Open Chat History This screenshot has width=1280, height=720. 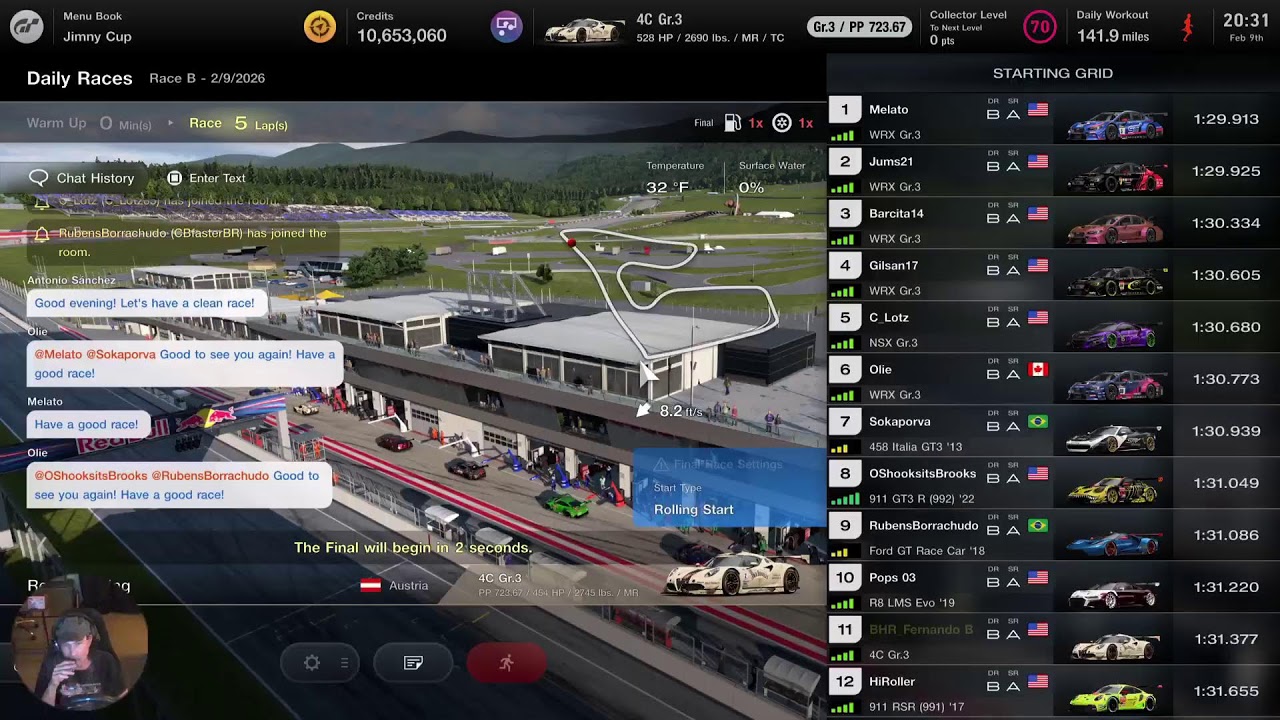tap(82, 178)
